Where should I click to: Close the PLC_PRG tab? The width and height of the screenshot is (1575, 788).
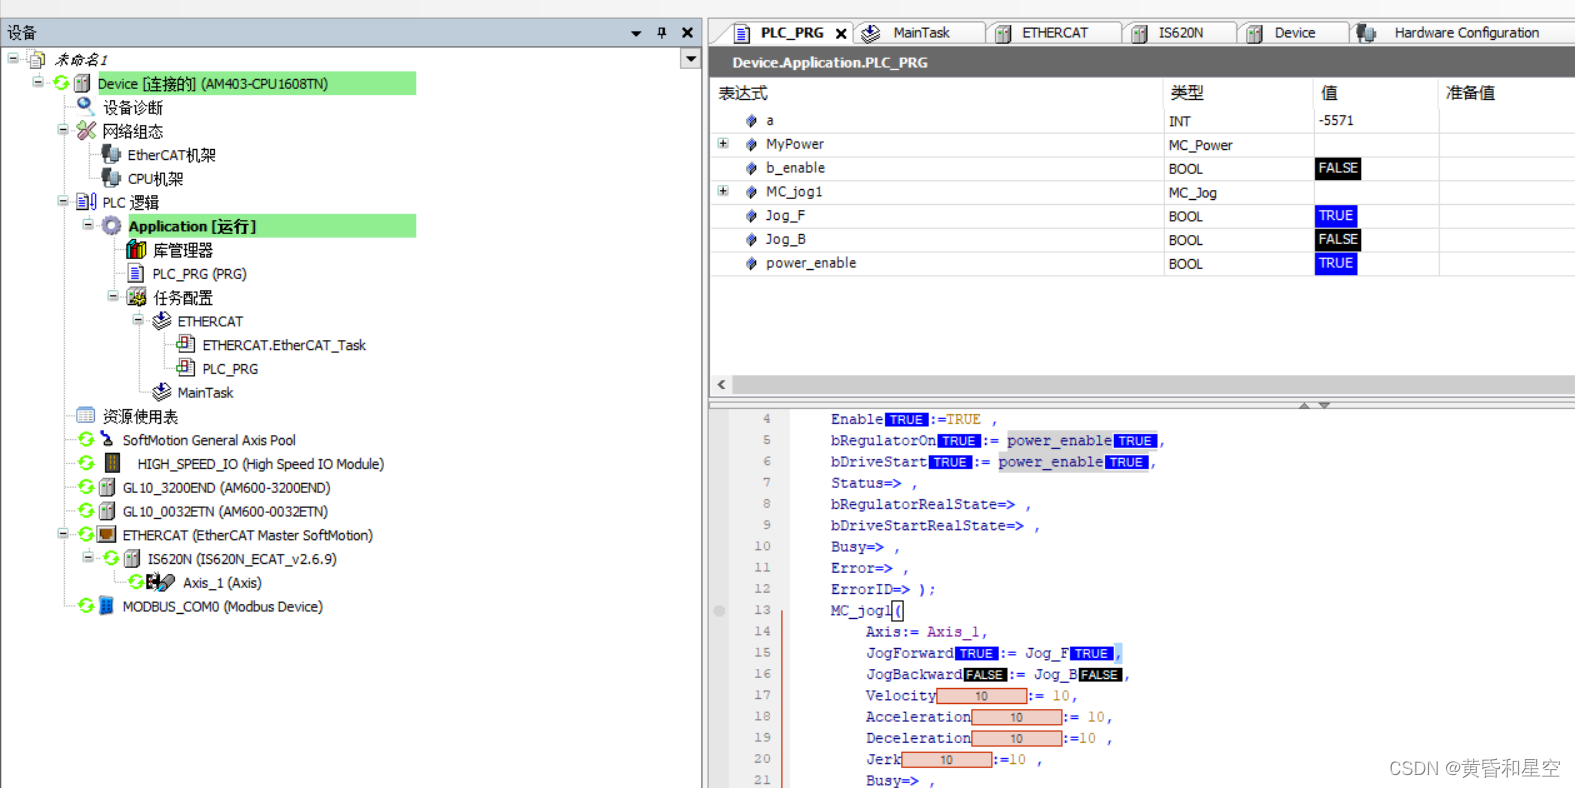coord(841,33)
